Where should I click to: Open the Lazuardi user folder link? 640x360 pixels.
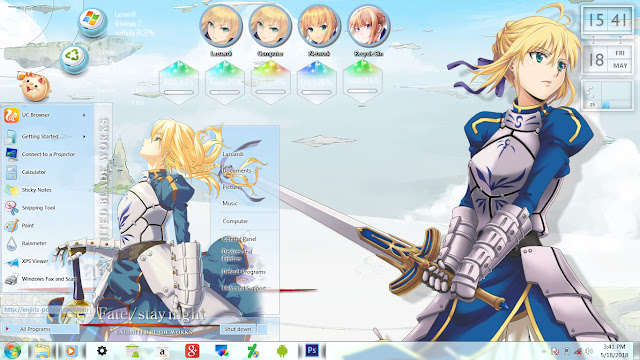233,154
